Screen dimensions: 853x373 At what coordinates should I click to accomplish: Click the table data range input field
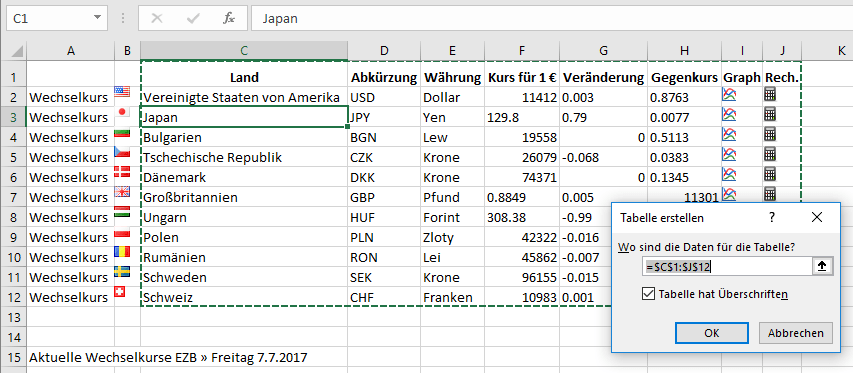tap(727, 266)
